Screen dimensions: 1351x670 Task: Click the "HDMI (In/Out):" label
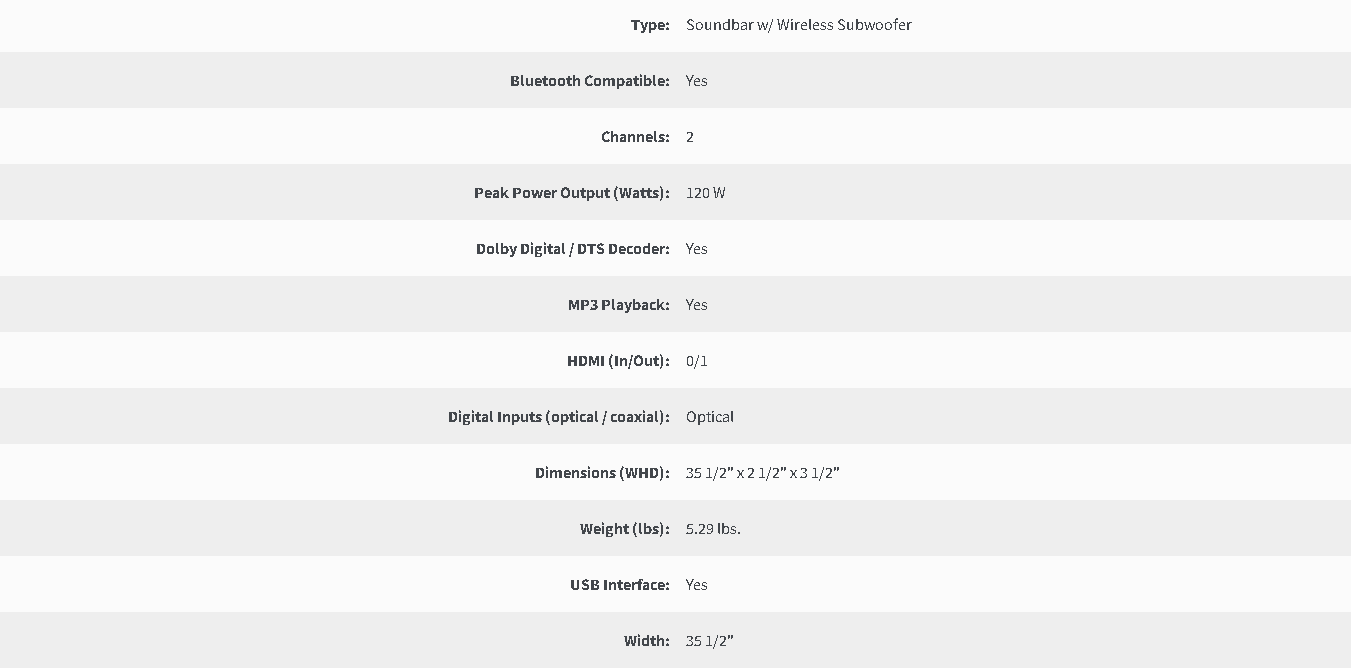(618, 361)
